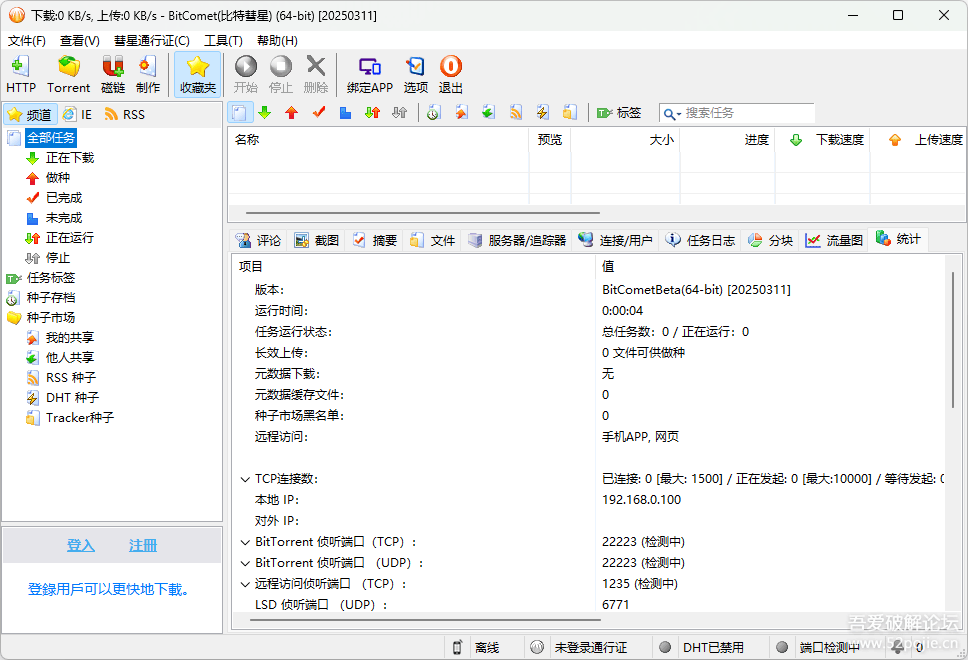
Task: Open the 服务器/追踪器 detail tab
Action: click(x=517, y=240)
